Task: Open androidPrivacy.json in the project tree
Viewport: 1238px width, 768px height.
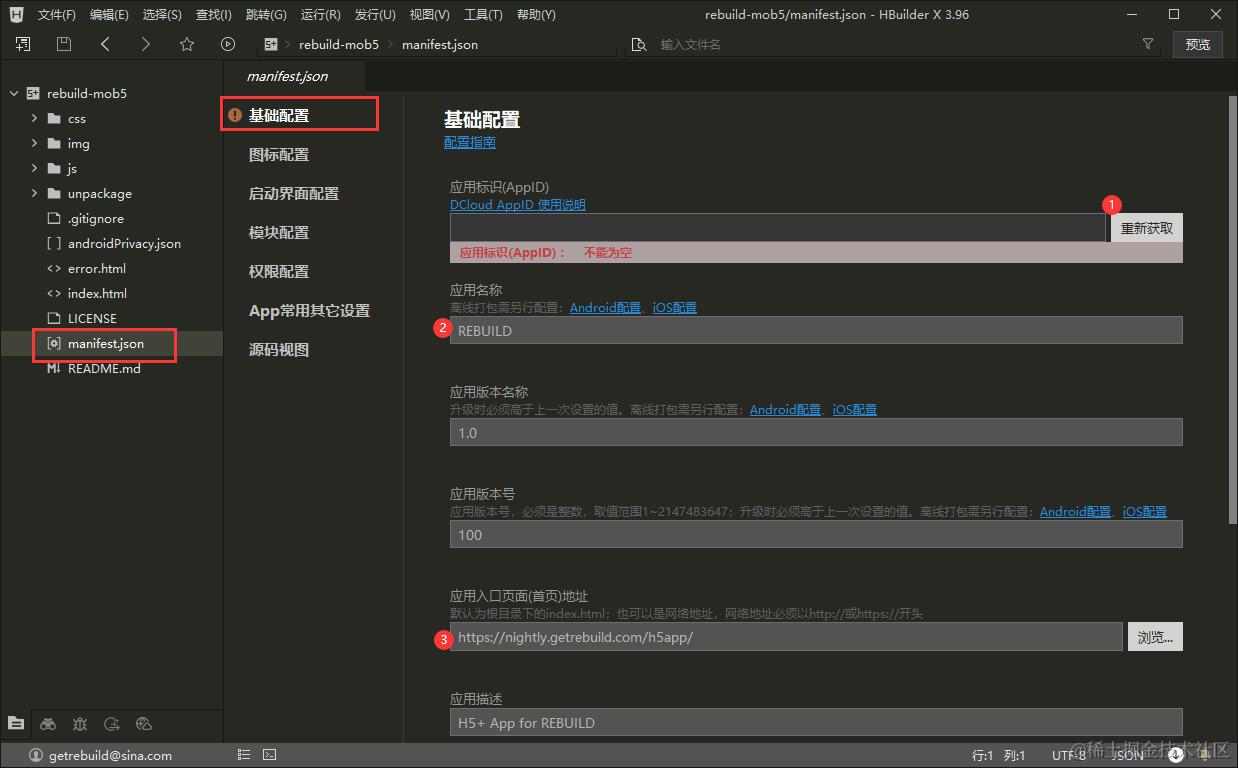Action: (x=124, y=243)
